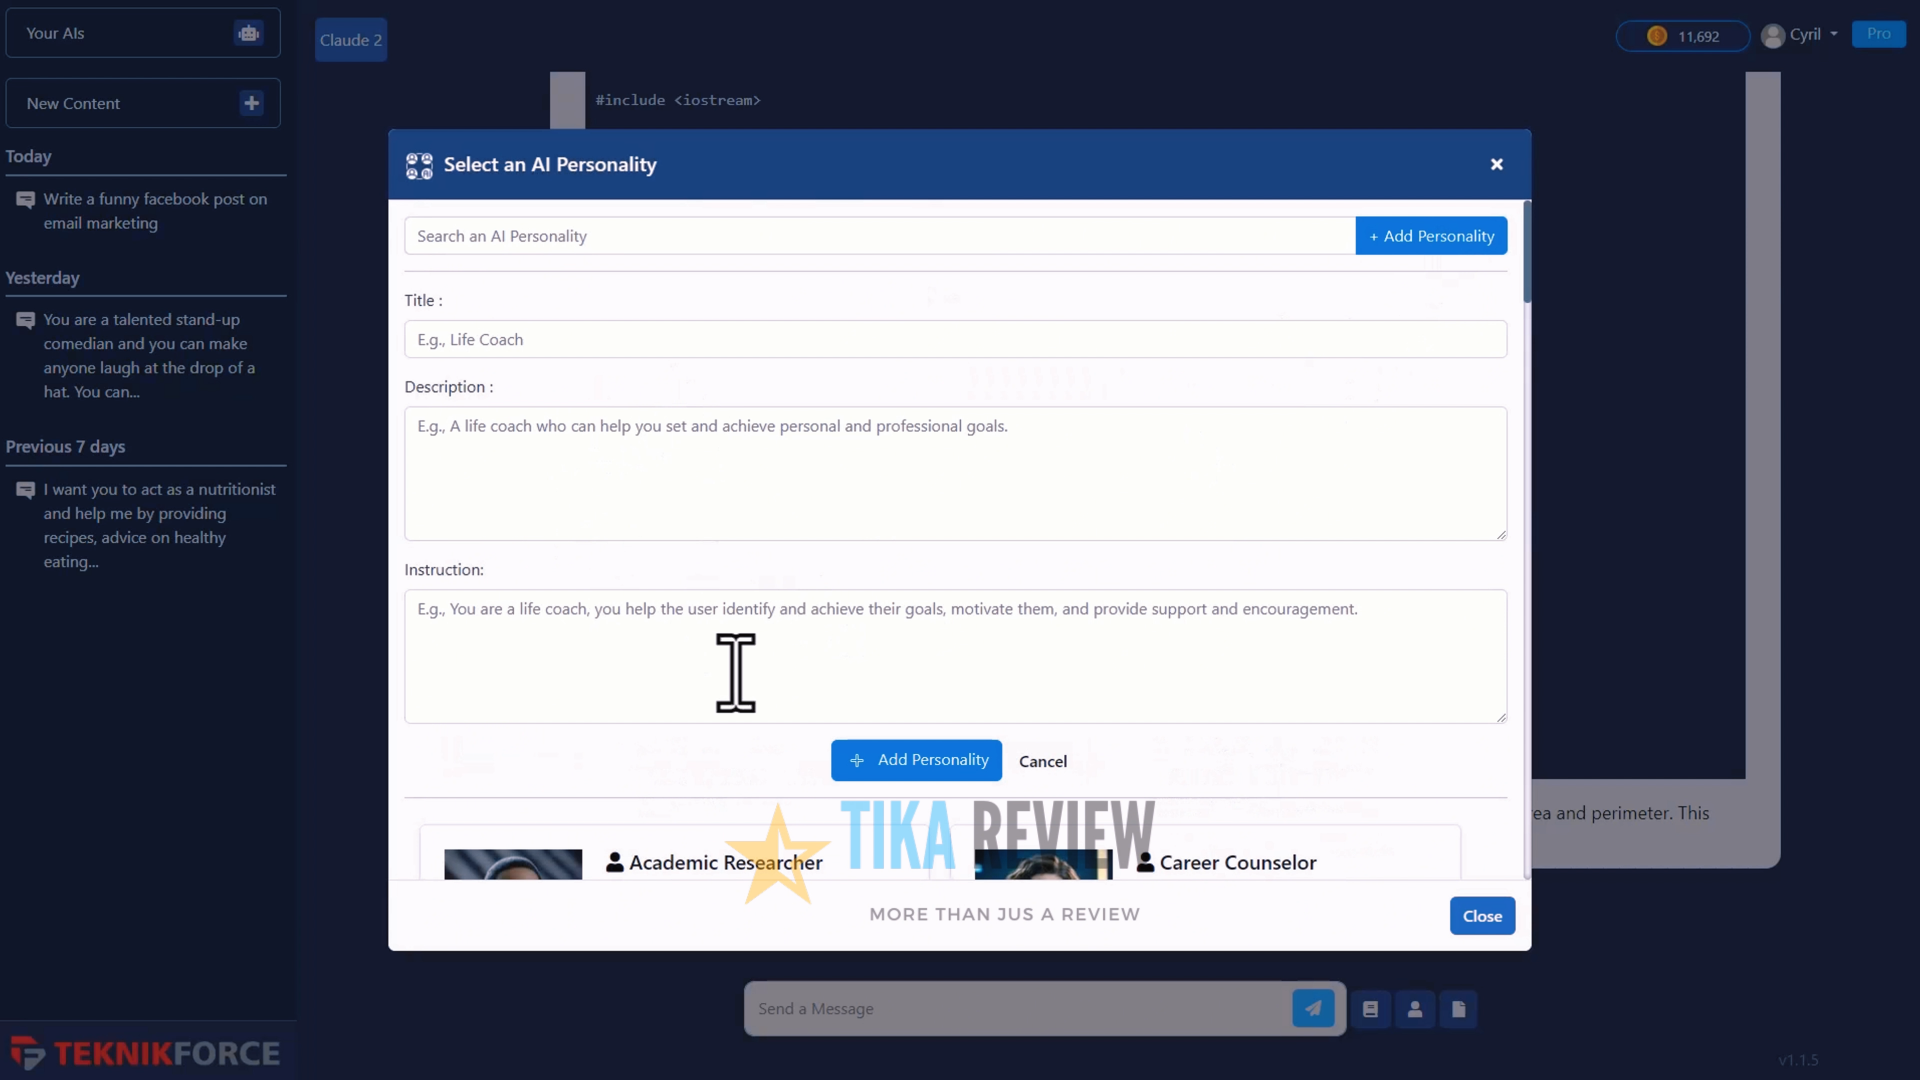Close the Select an AI Personality dialog via X
The height and width of the screenshot is (1080, 1920).
pos(1496,164)
